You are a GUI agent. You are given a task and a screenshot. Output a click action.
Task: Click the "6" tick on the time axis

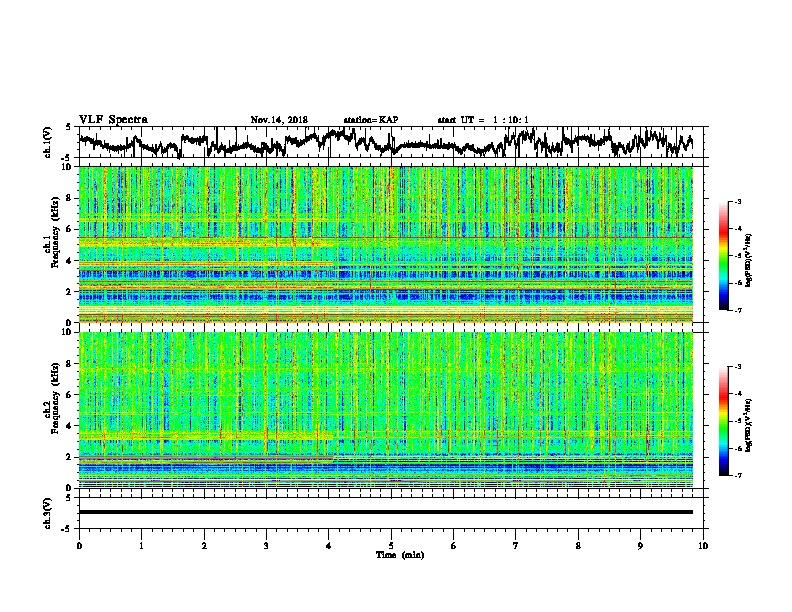[x=454, y=546]
